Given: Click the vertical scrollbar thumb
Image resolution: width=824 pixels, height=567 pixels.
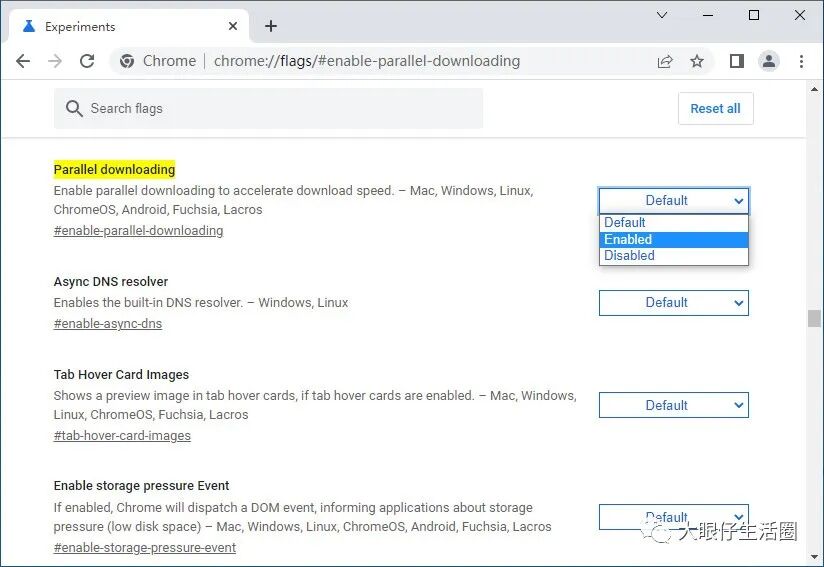Looking at the screenshot, I should point(815,318).
